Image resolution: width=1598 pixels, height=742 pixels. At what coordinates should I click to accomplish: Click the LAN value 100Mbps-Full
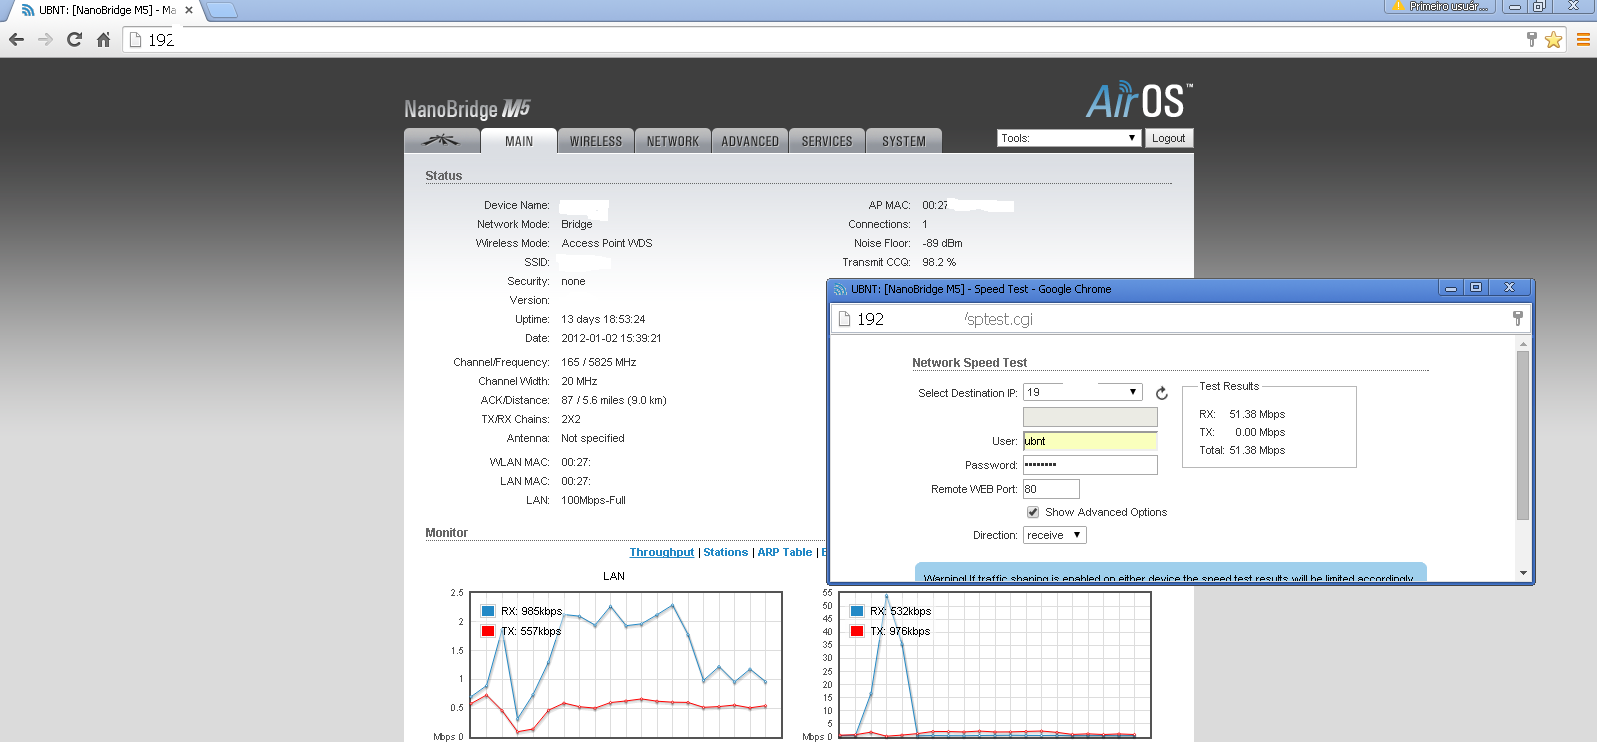click(594, 500)
